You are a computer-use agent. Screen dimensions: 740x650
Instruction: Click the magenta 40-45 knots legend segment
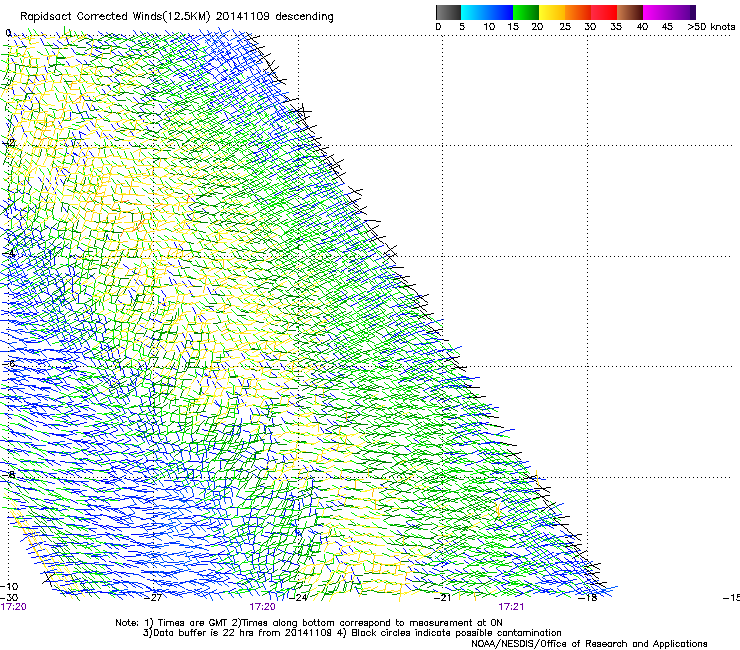656,12
